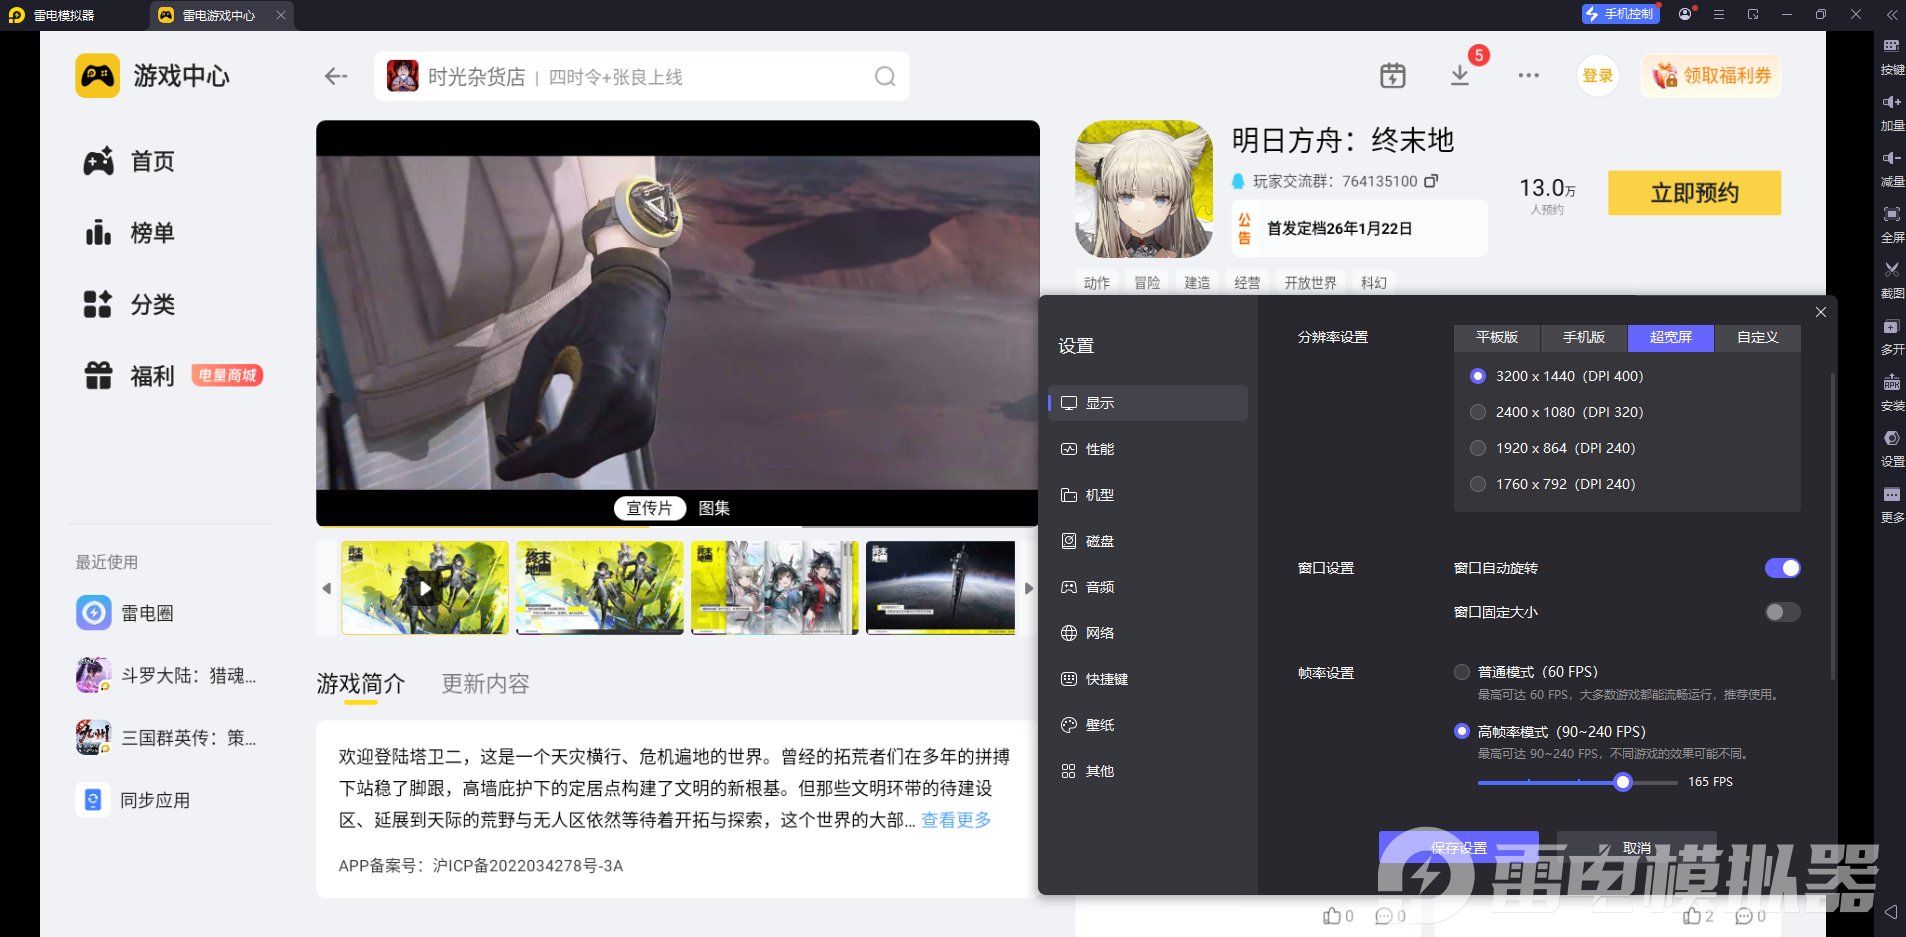The image size is (1906, 937).
Task: Go back using the arrow beside search
Action: (x=336, y=76)
